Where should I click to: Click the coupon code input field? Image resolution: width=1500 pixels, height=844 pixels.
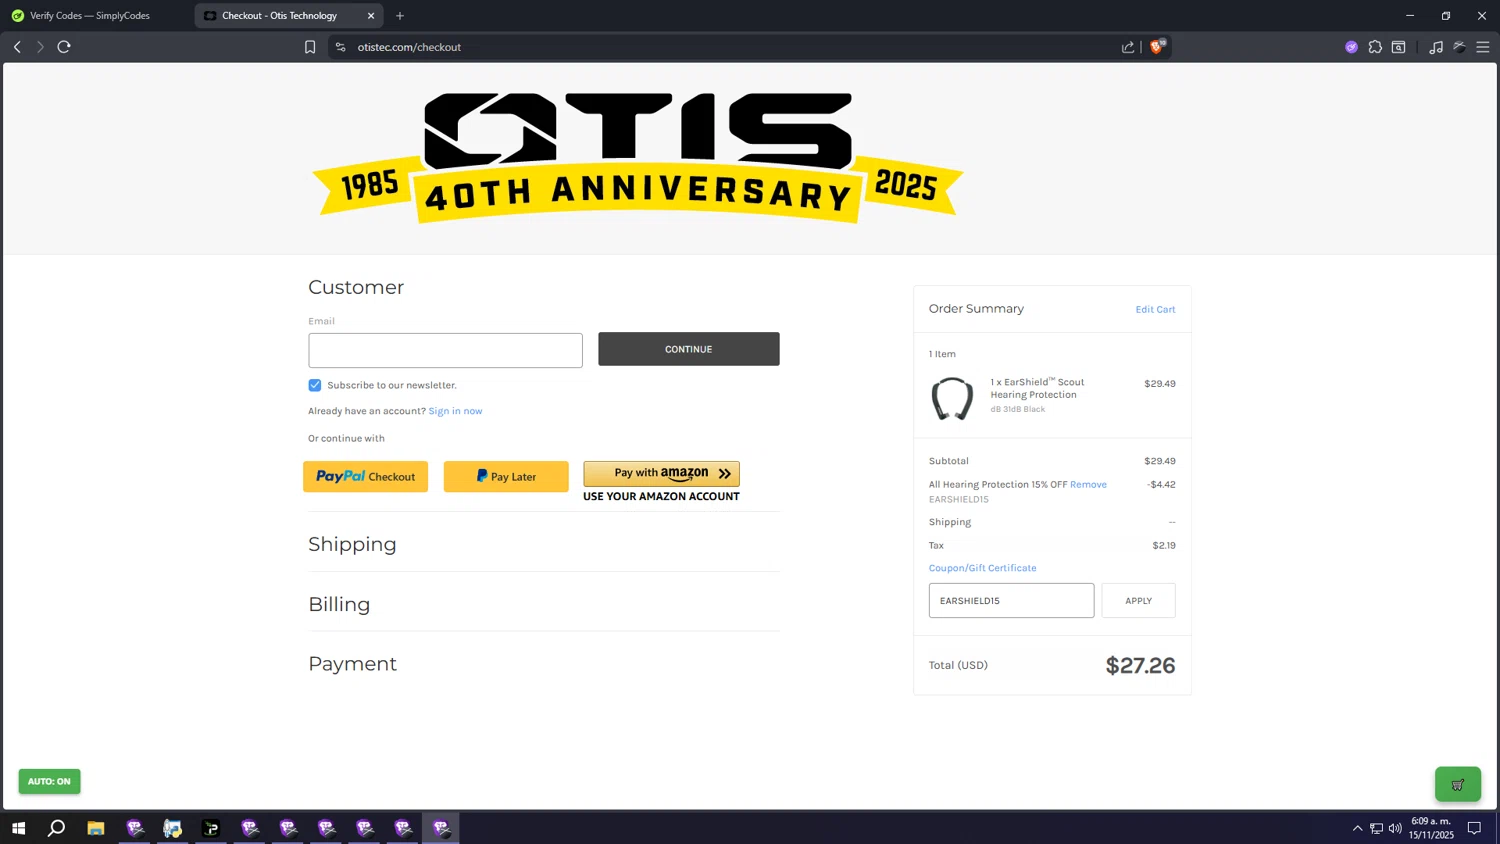click(x=1011, y=600)
